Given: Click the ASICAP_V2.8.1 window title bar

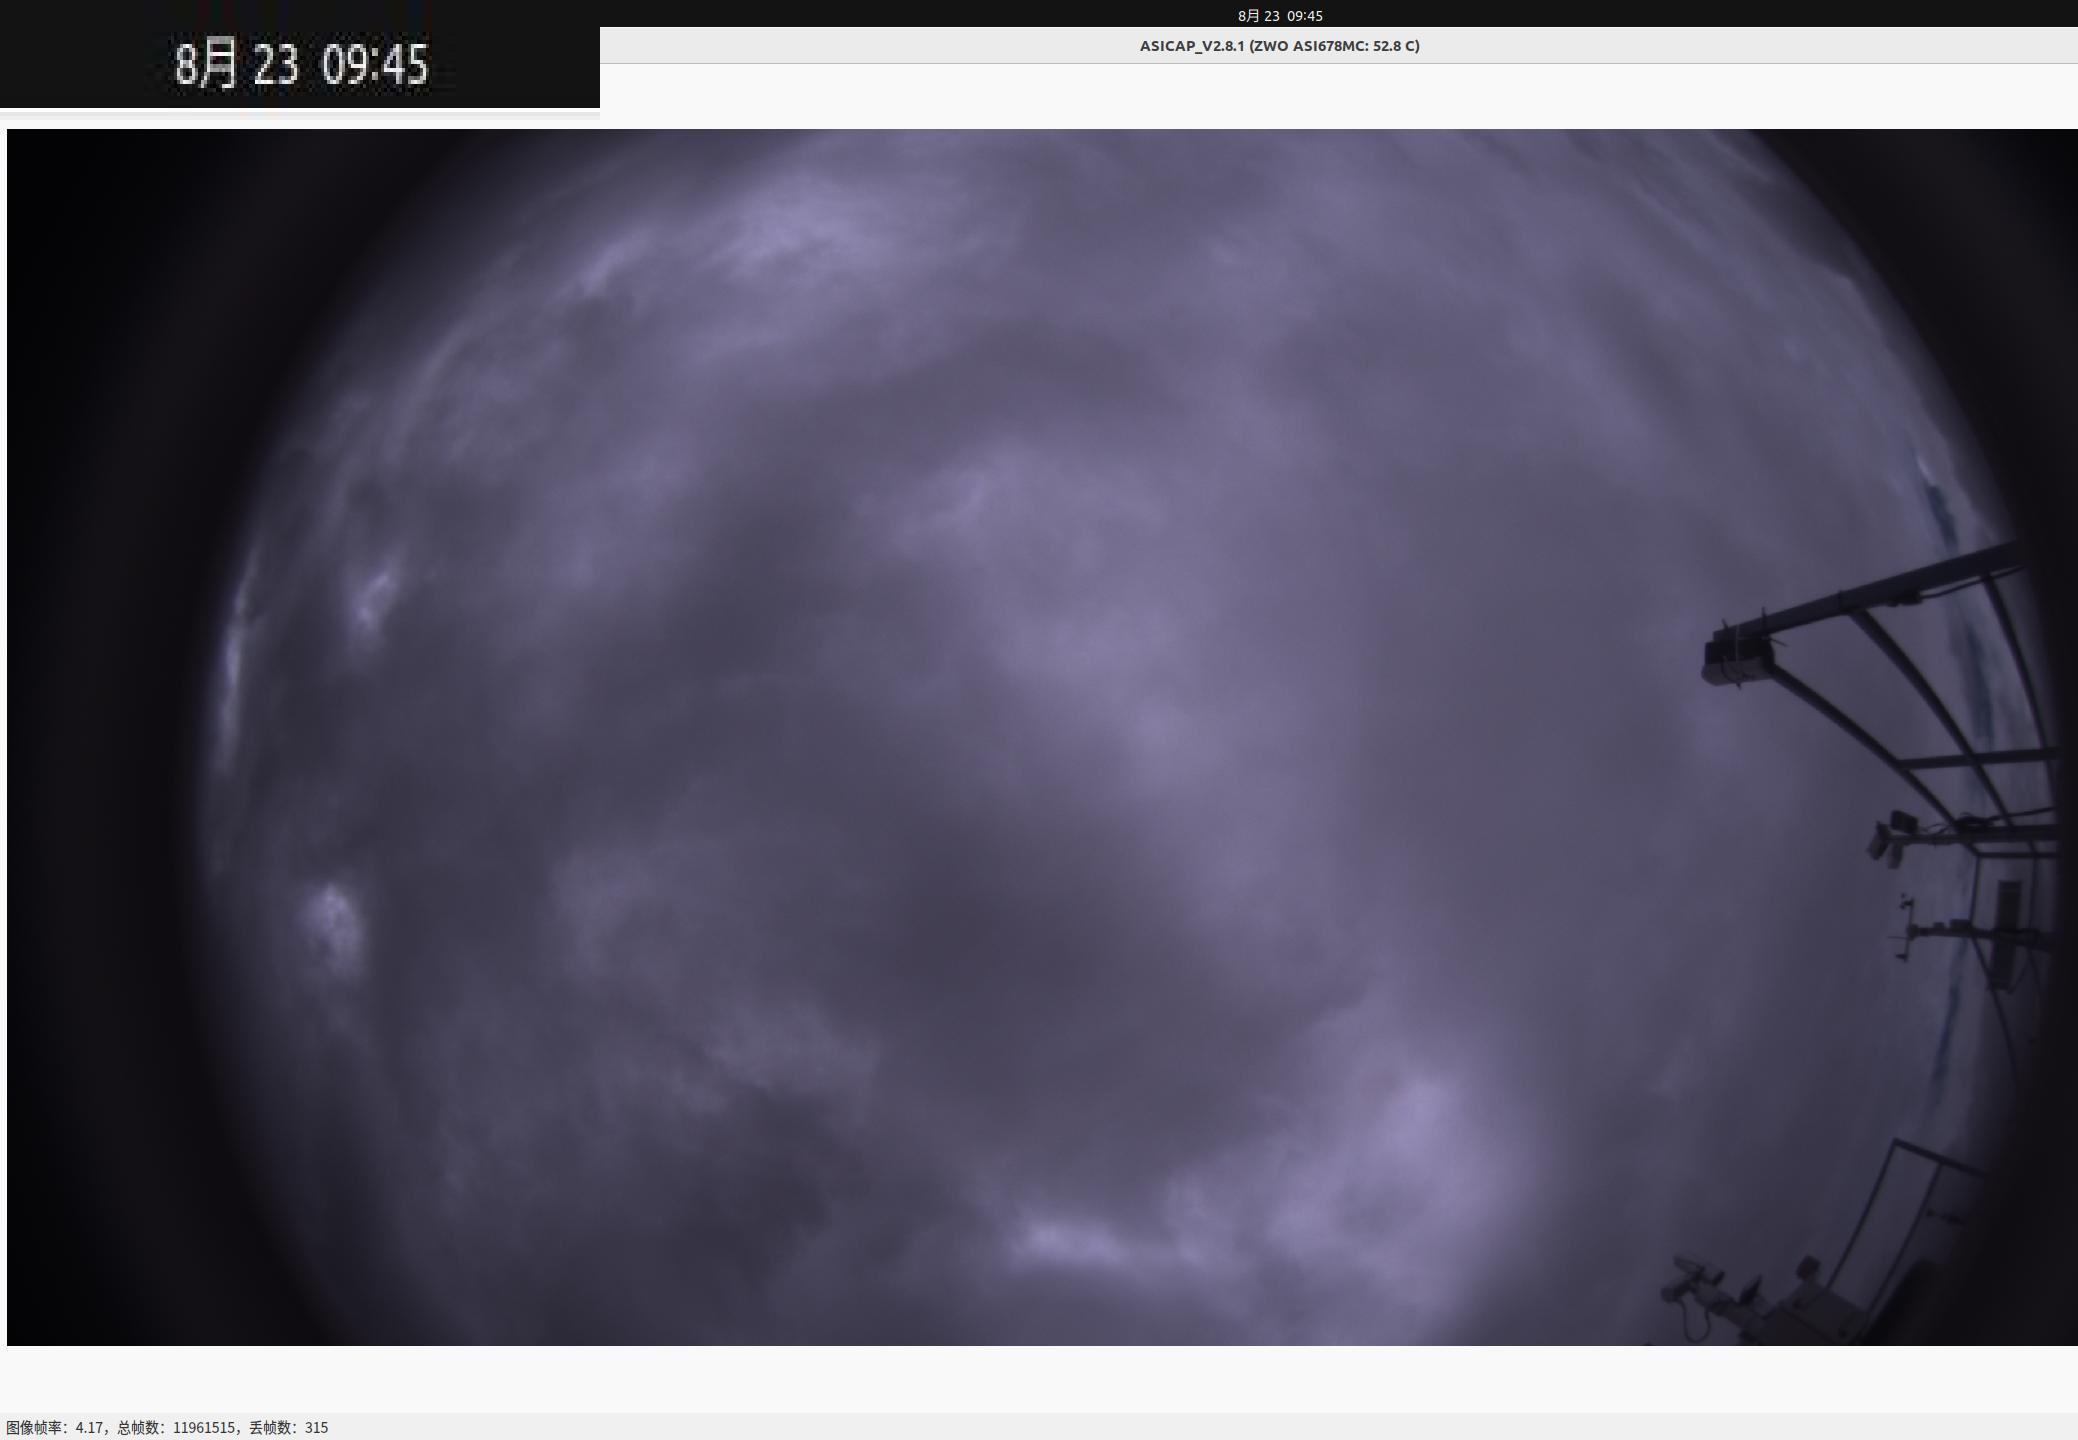Looking at the screenshot, I should pyautogui.click(x=1339, y=46).
